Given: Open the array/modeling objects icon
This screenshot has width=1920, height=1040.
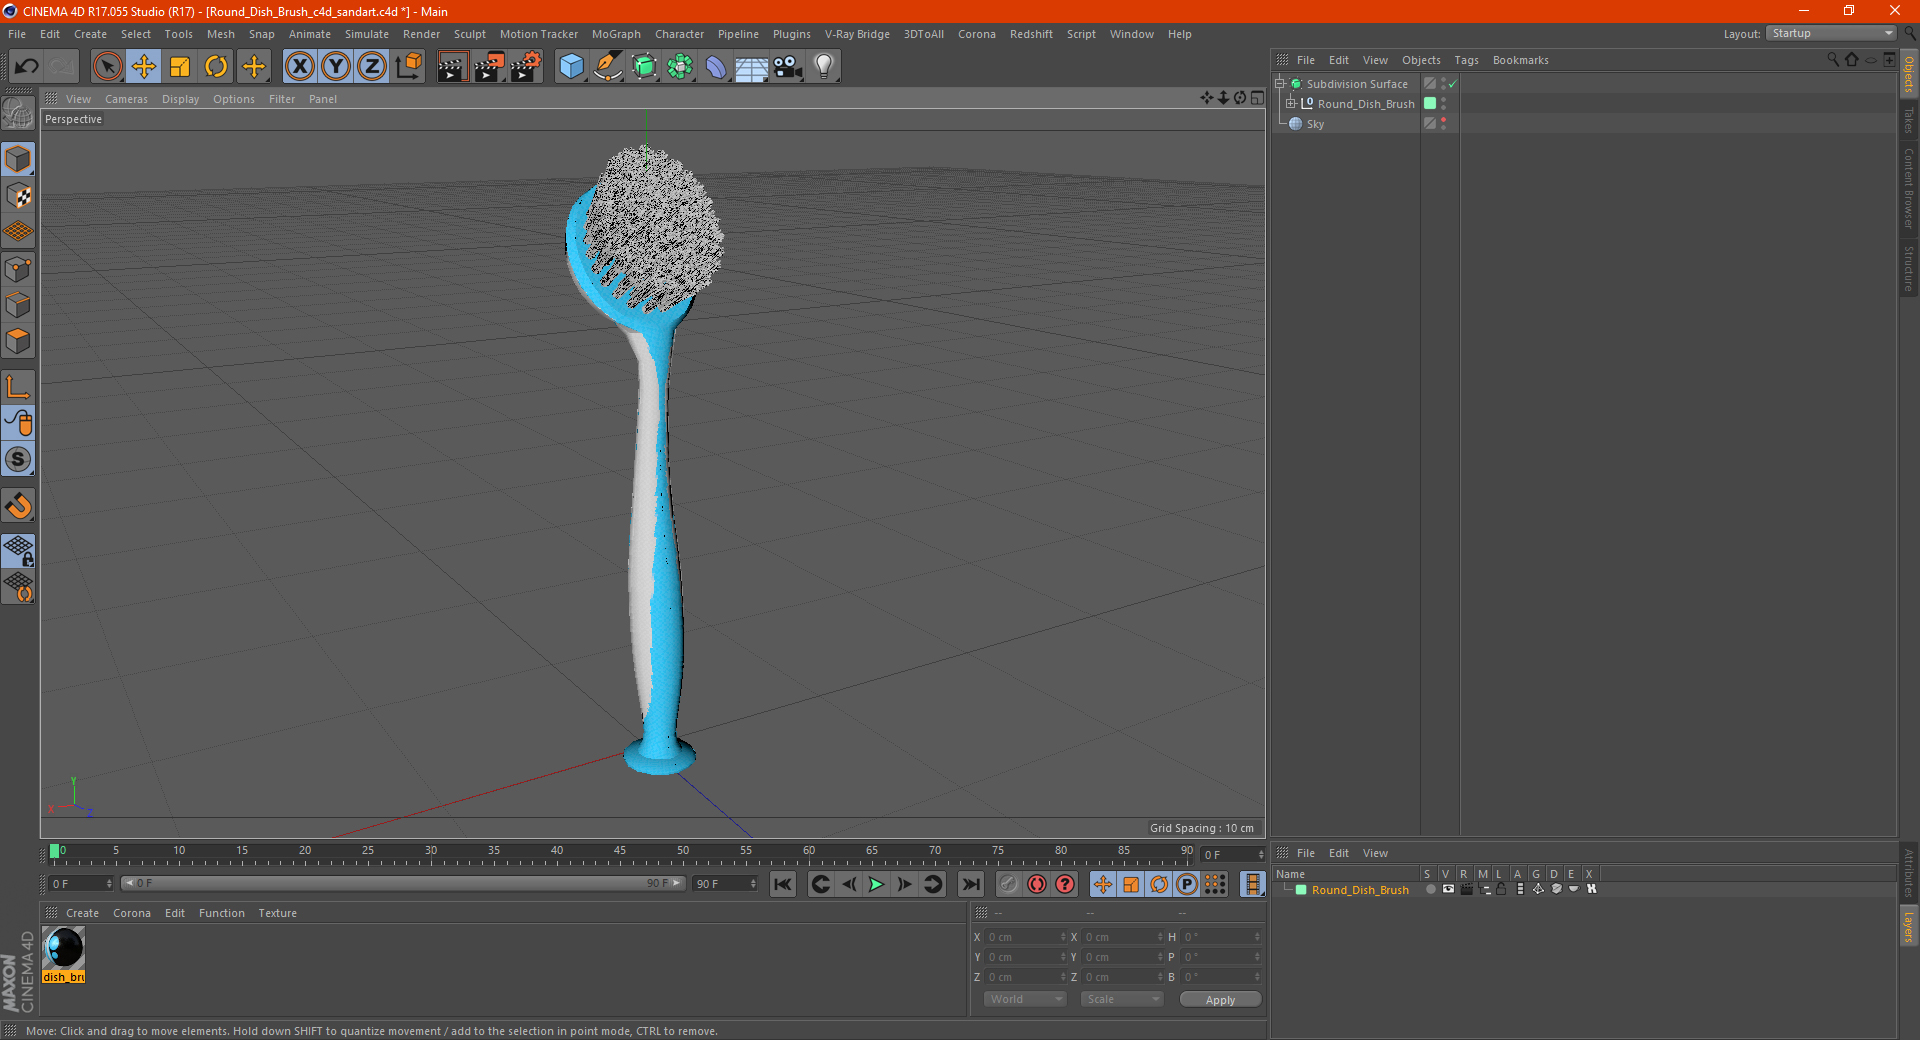Looking at the screenshot, I should point(681,67).
